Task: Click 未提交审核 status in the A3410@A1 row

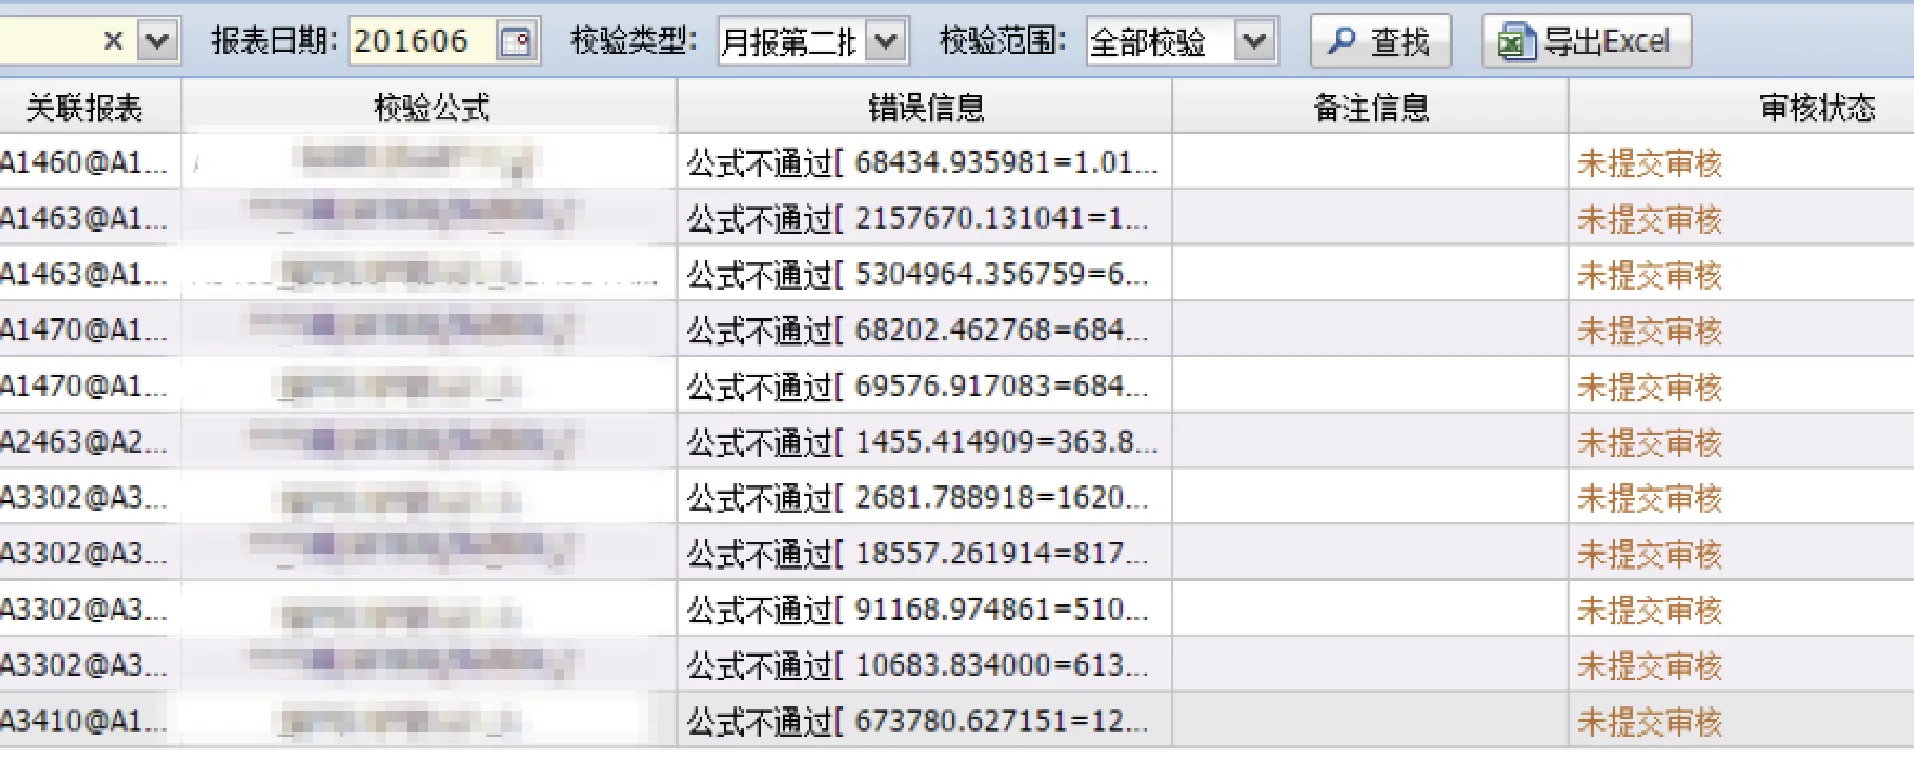Action: point(1649,722)
